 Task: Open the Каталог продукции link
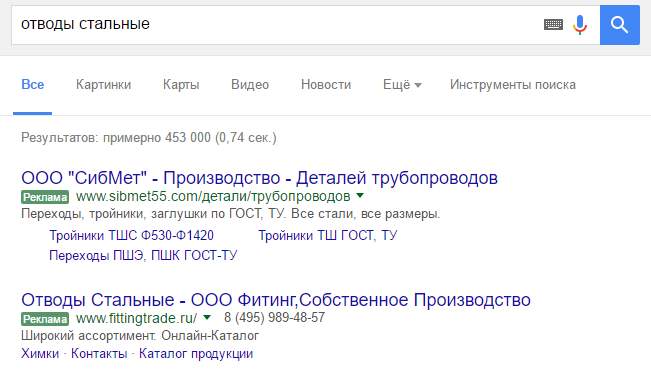click(196, 353)
